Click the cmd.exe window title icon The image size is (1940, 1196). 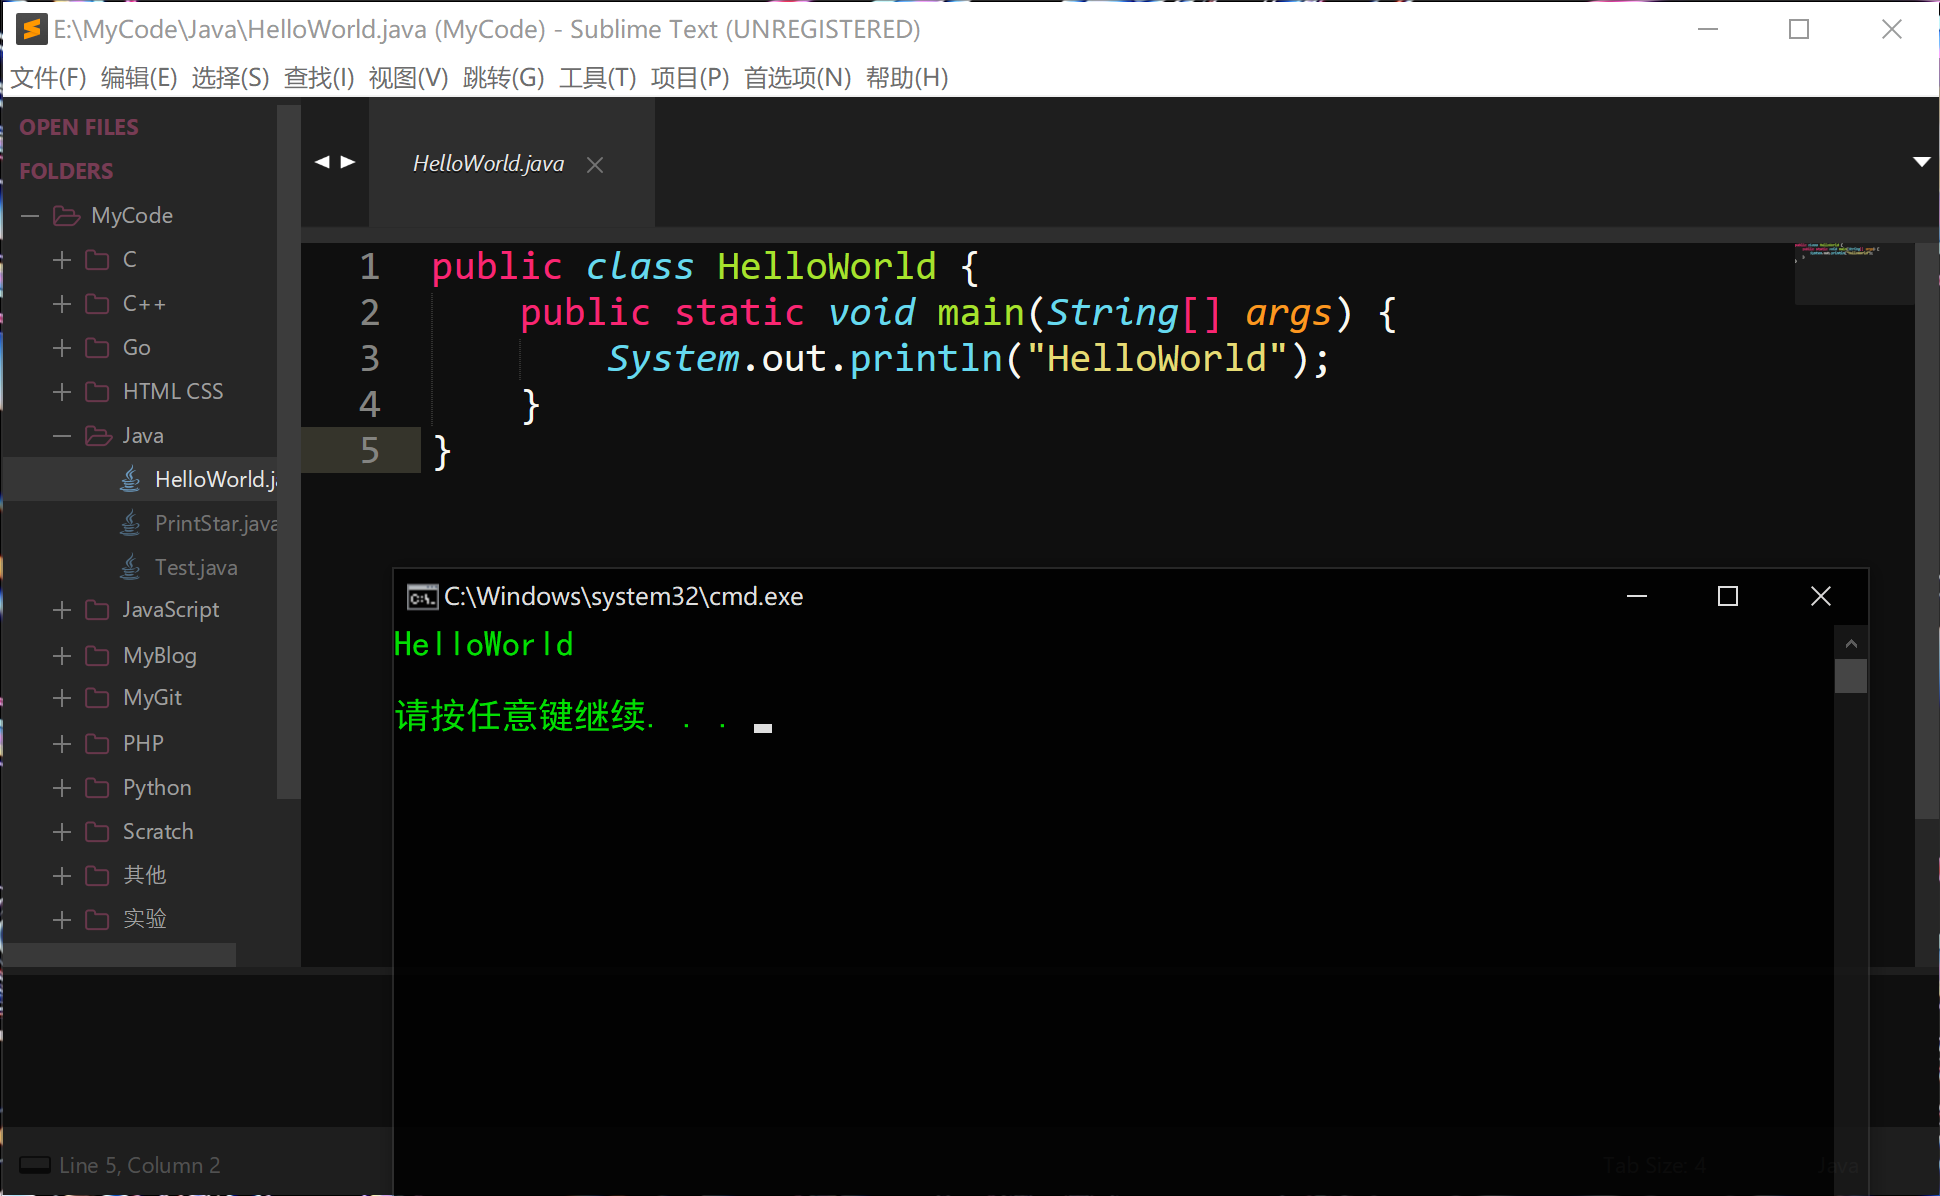[422, 597]
